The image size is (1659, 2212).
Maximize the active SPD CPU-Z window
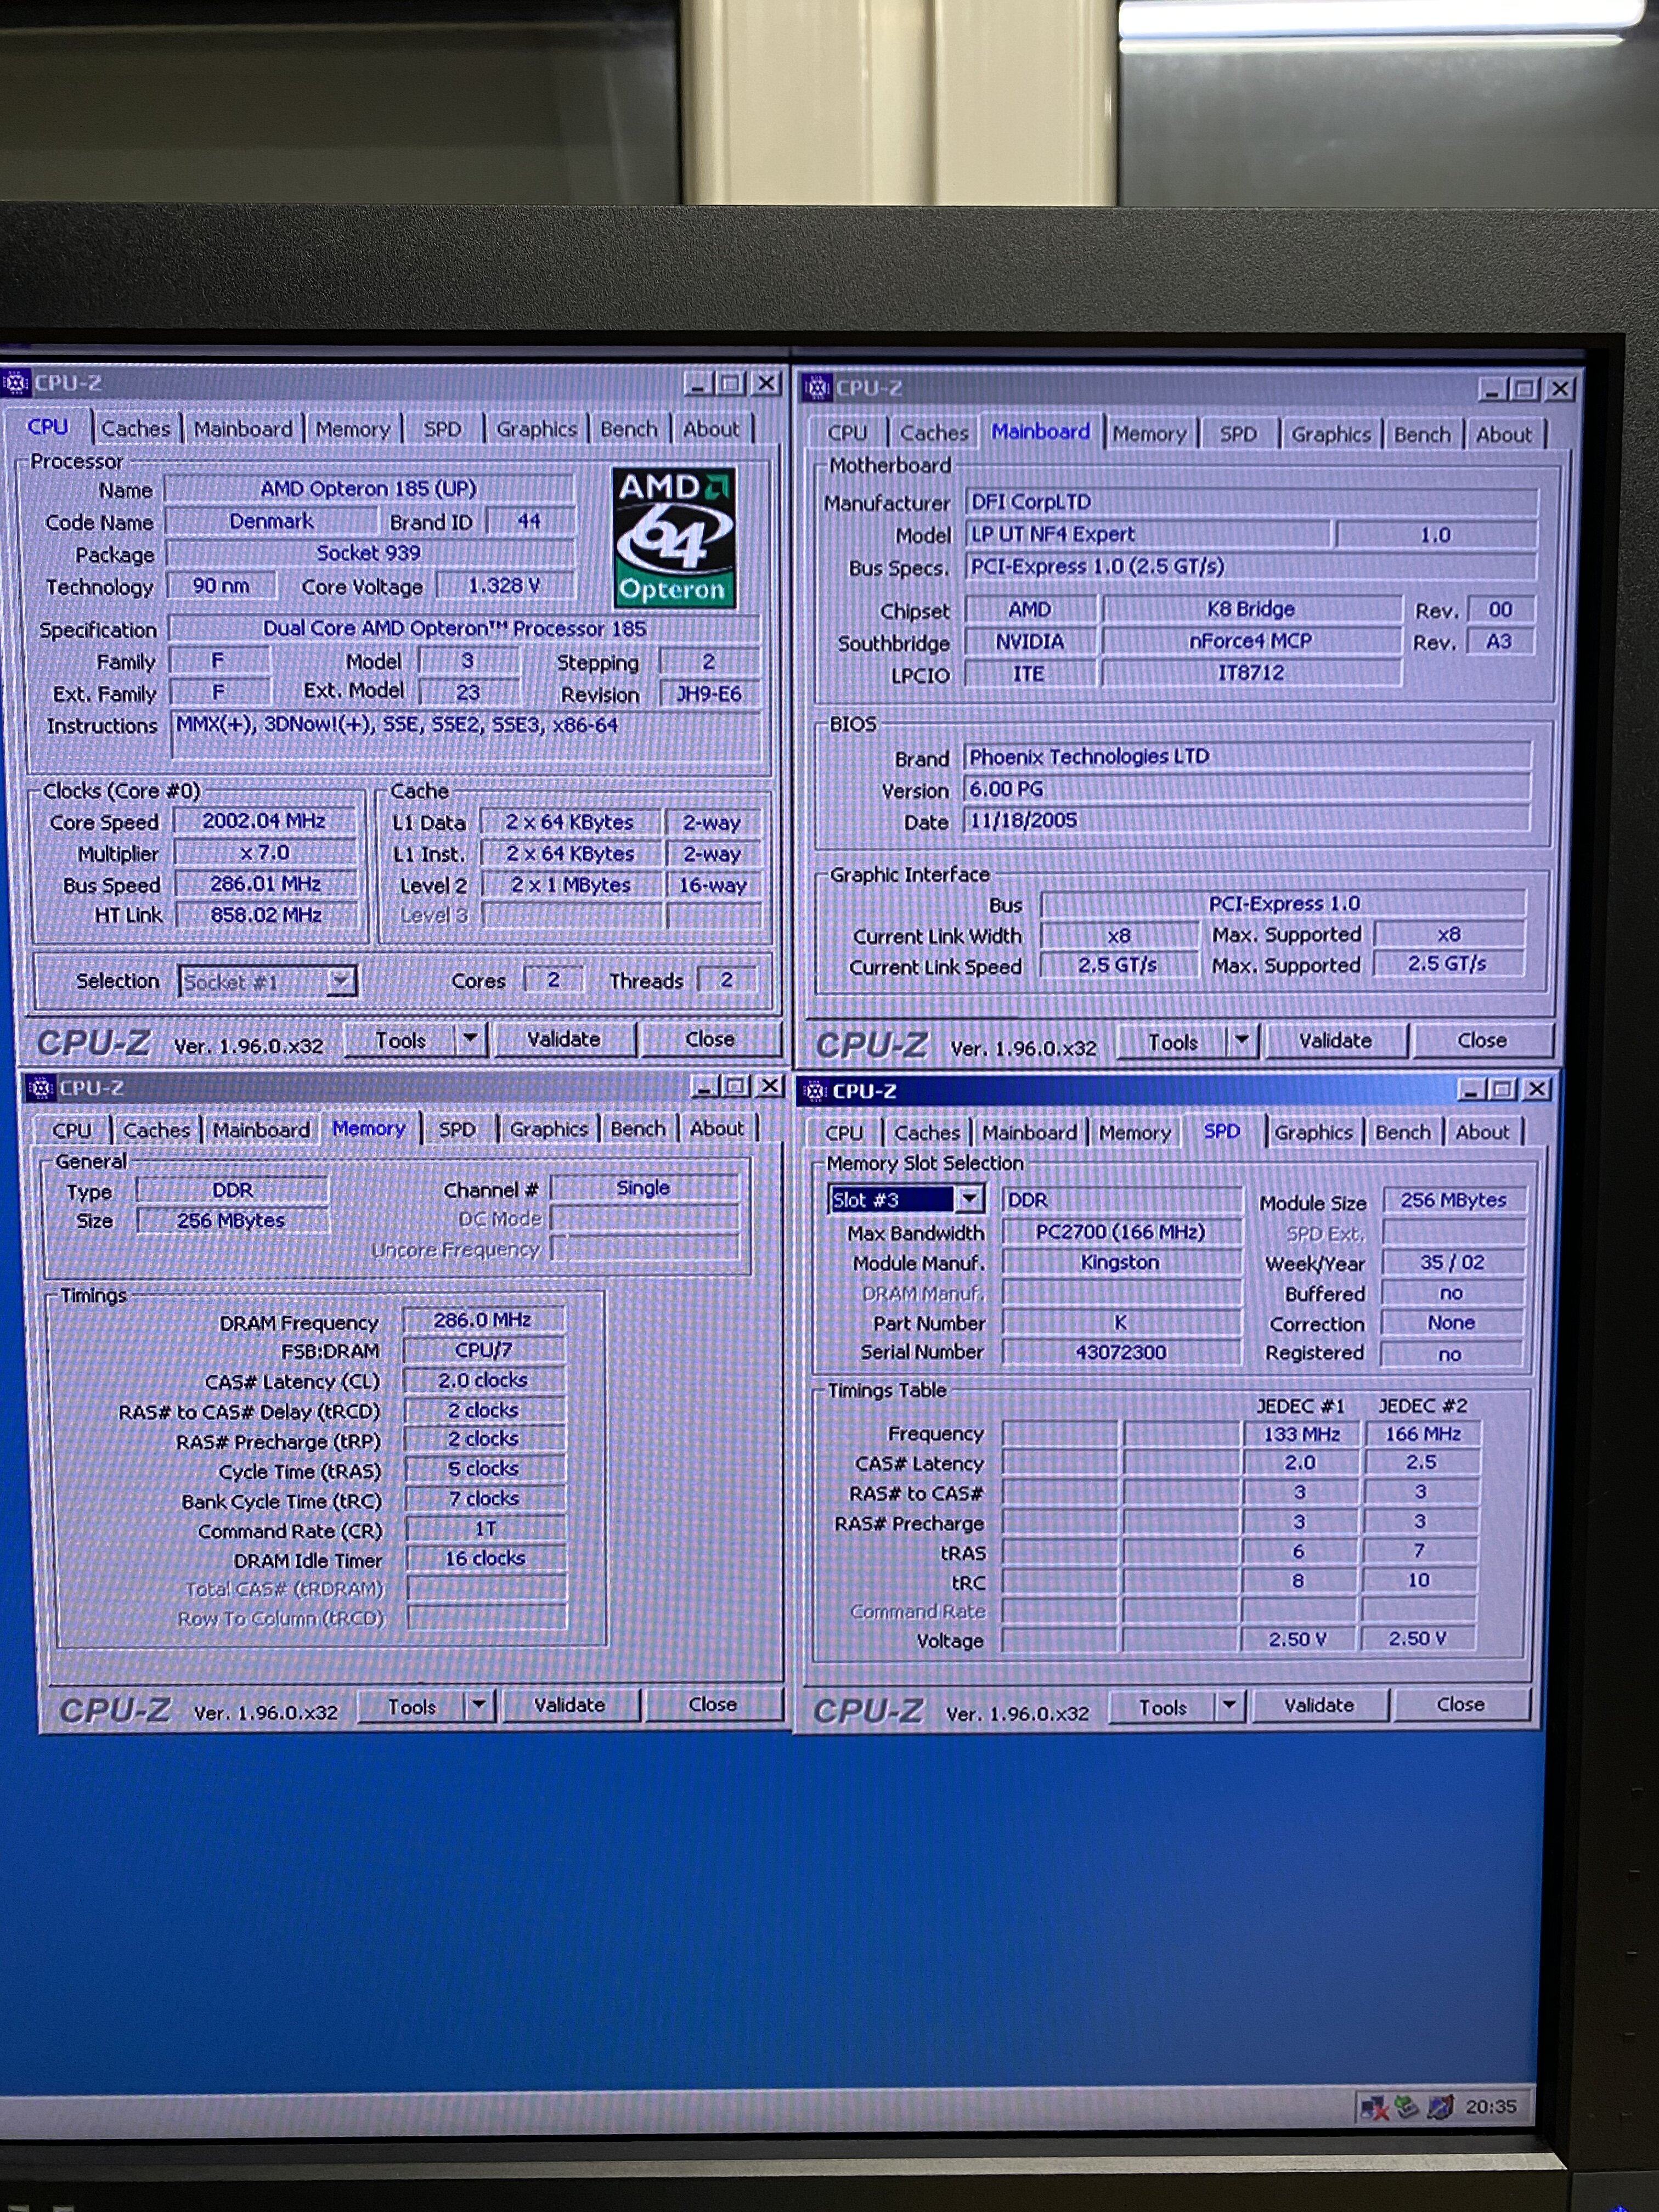point(1502,1089)
